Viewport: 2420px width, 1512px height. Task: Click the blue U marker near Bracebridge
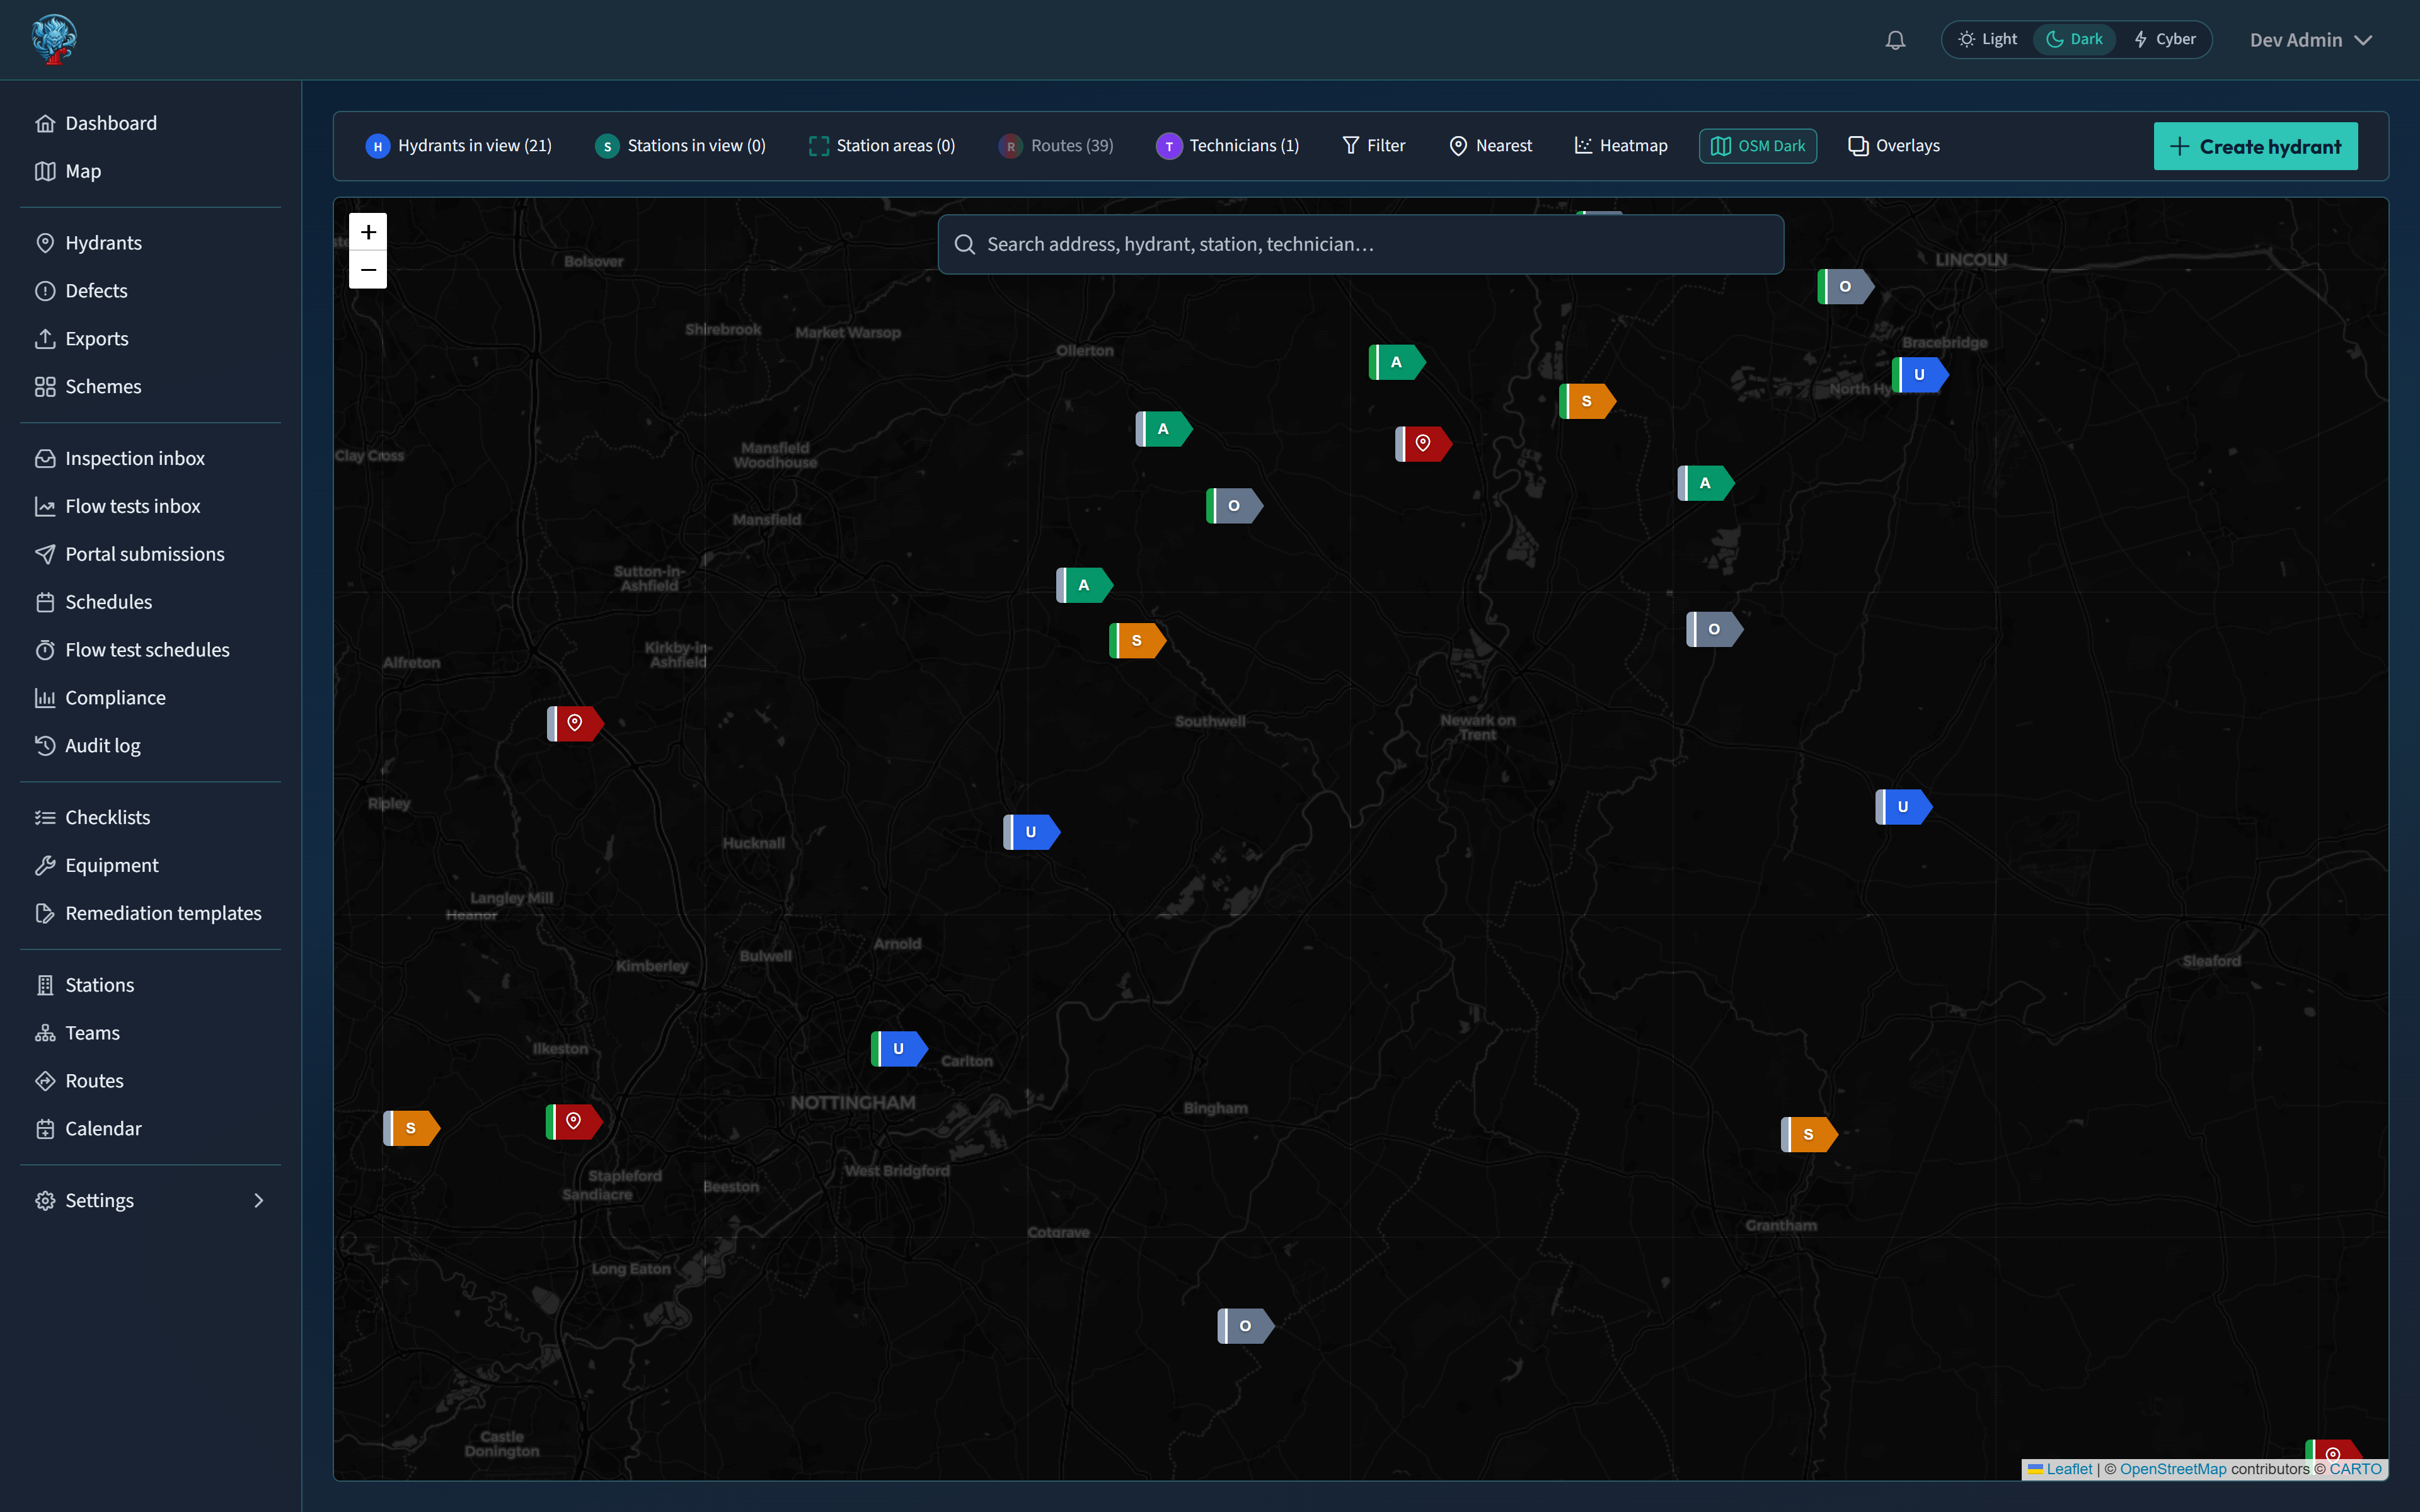click(x=1920, y=375)
